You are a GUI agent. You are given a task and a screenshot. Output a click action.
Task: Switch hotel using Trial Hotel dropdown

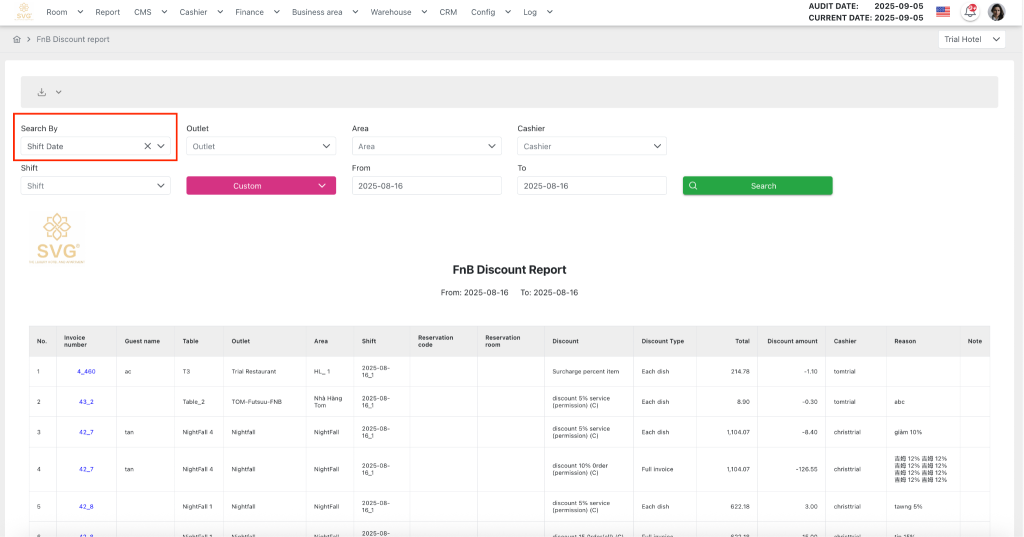click(972, 40)
